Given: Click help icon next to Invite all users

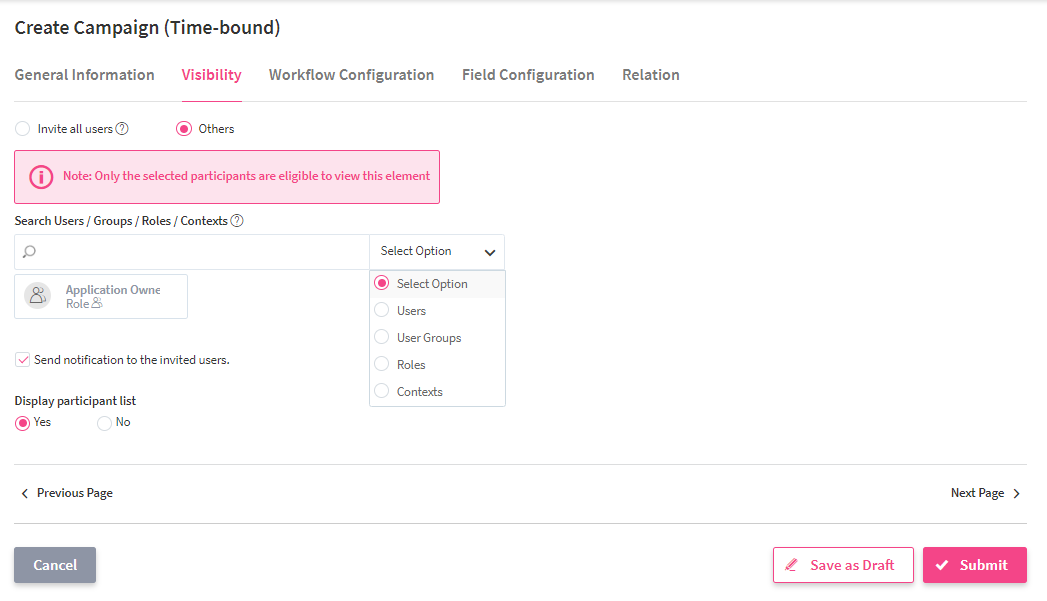Looking at the screenshot, I should pyautogui.click(x=122, y=129).
